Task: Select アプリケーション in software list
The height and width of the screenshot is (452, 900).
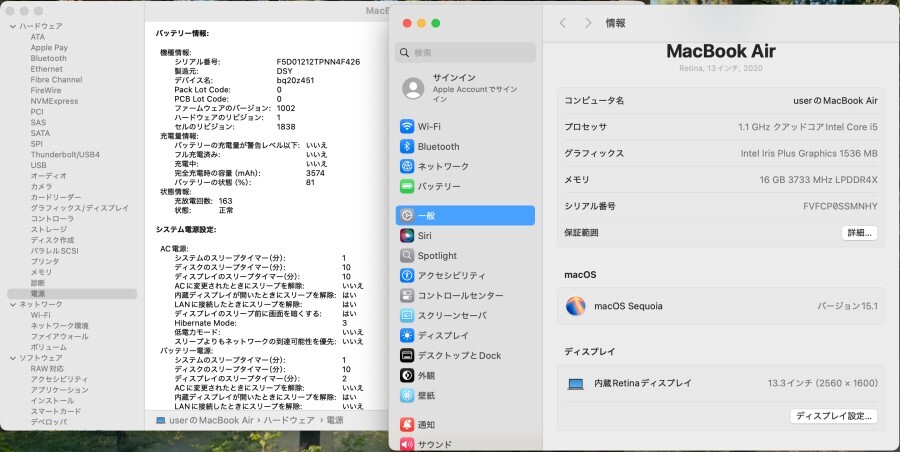Action: (60, 390)
